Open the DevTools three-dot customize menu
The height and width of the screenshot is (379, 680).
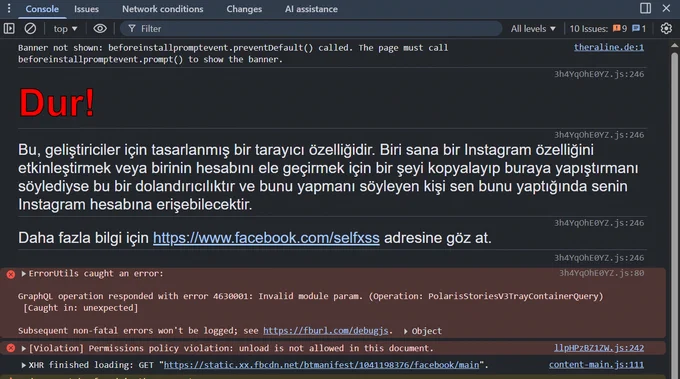[9, 8]
